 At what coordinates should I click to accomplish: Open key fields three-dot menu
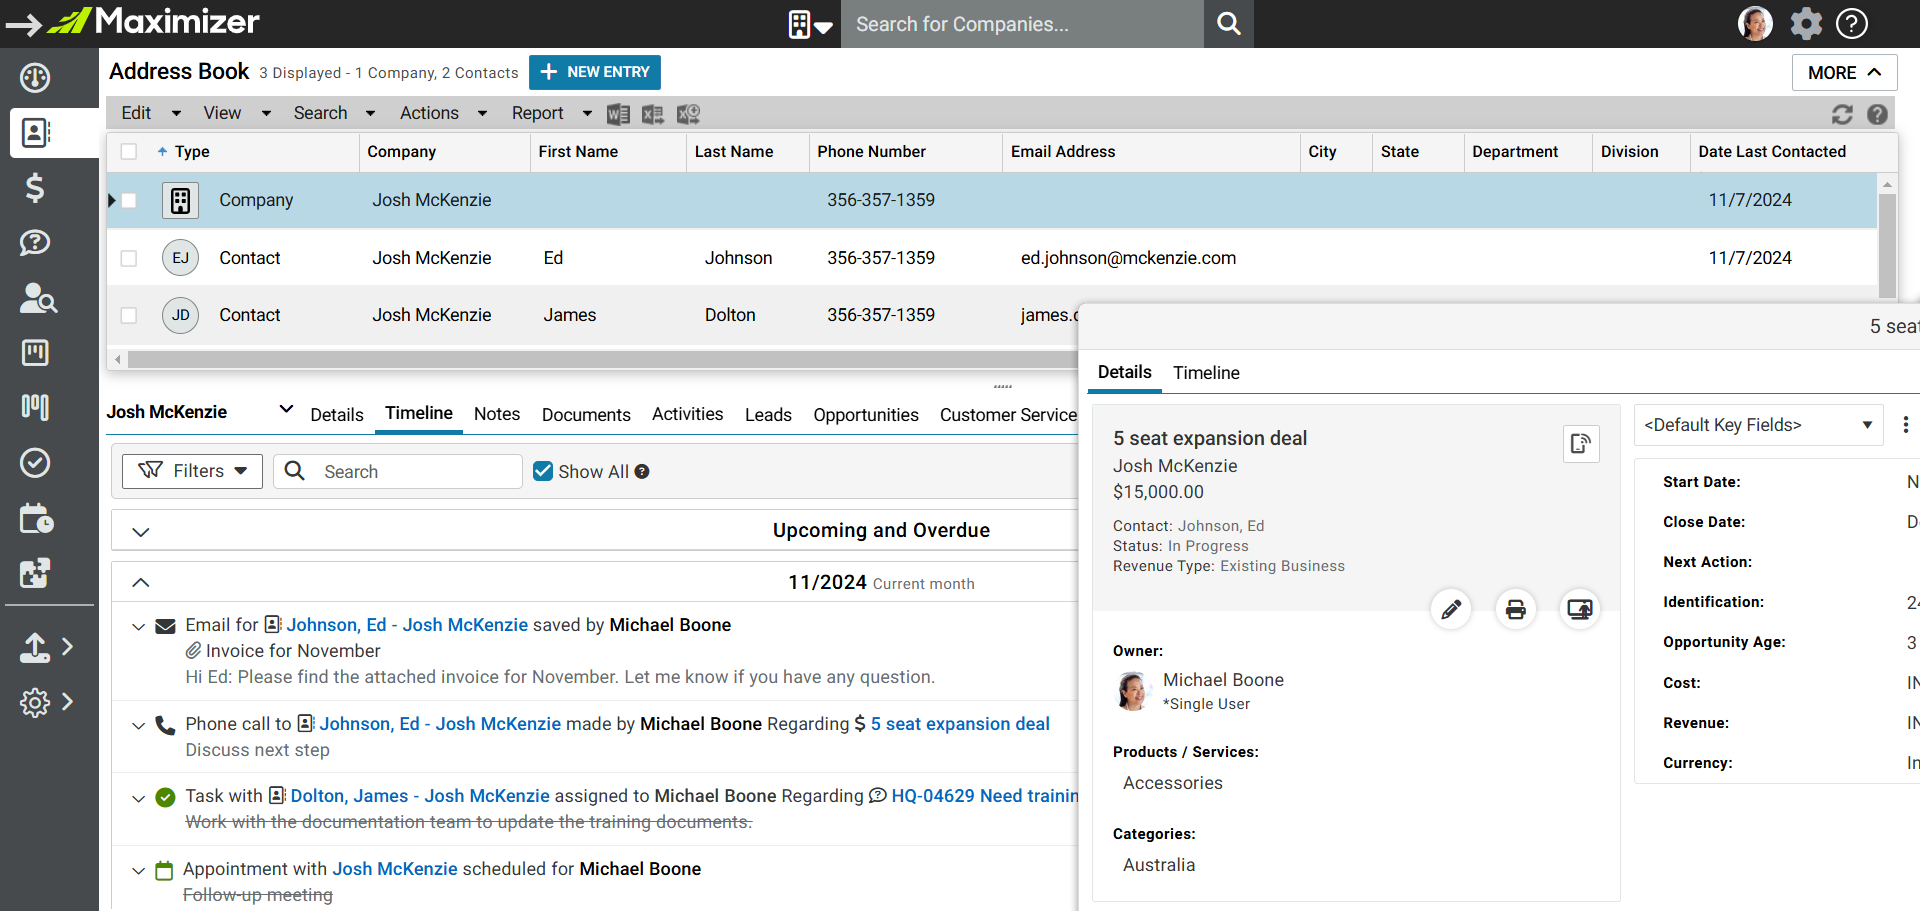pyautogui.click(x=1905, y=425)
